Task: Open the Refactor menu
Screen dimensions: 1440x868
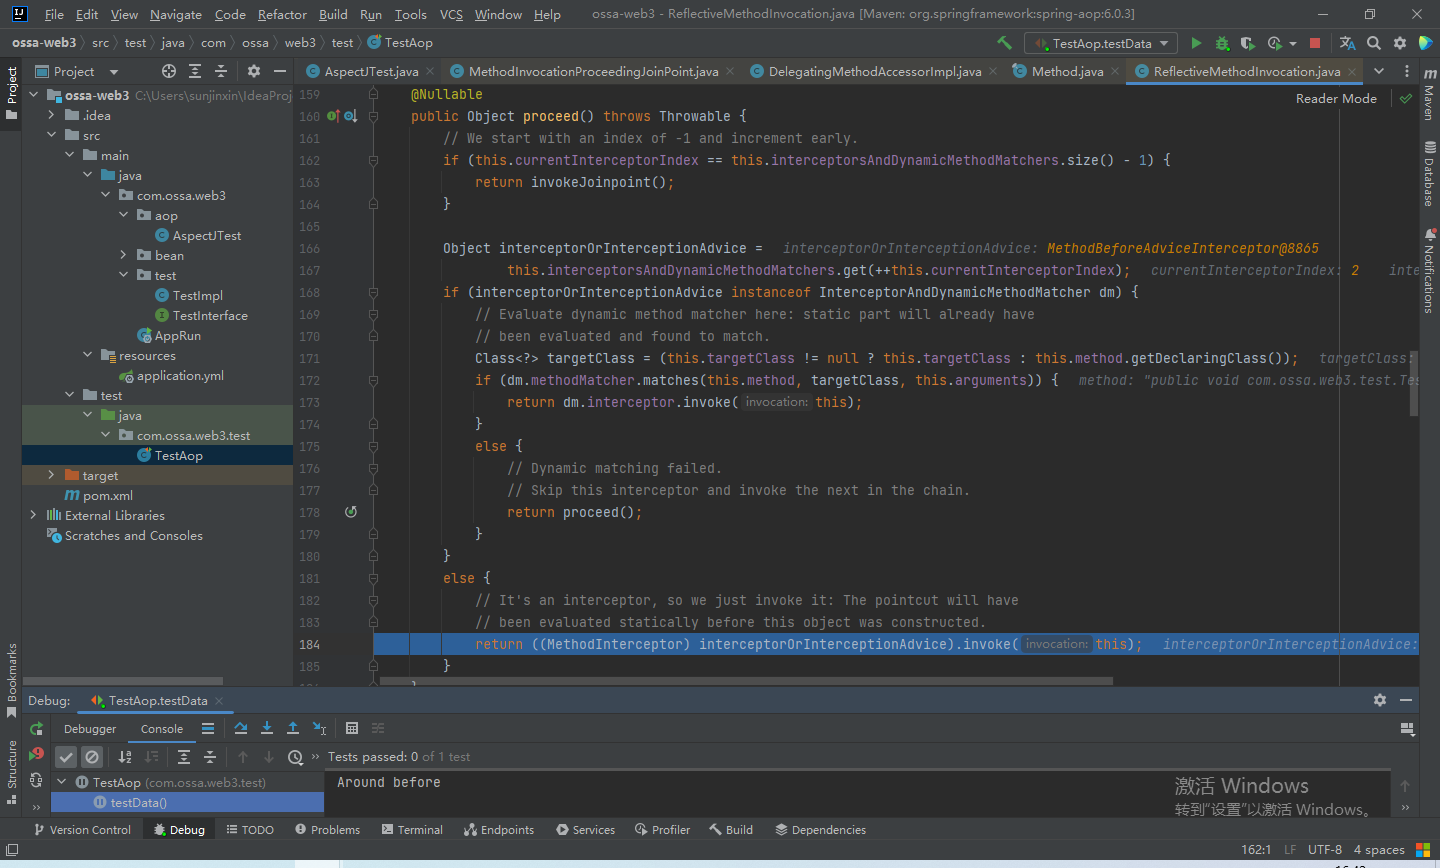Action: click(282, 14)
